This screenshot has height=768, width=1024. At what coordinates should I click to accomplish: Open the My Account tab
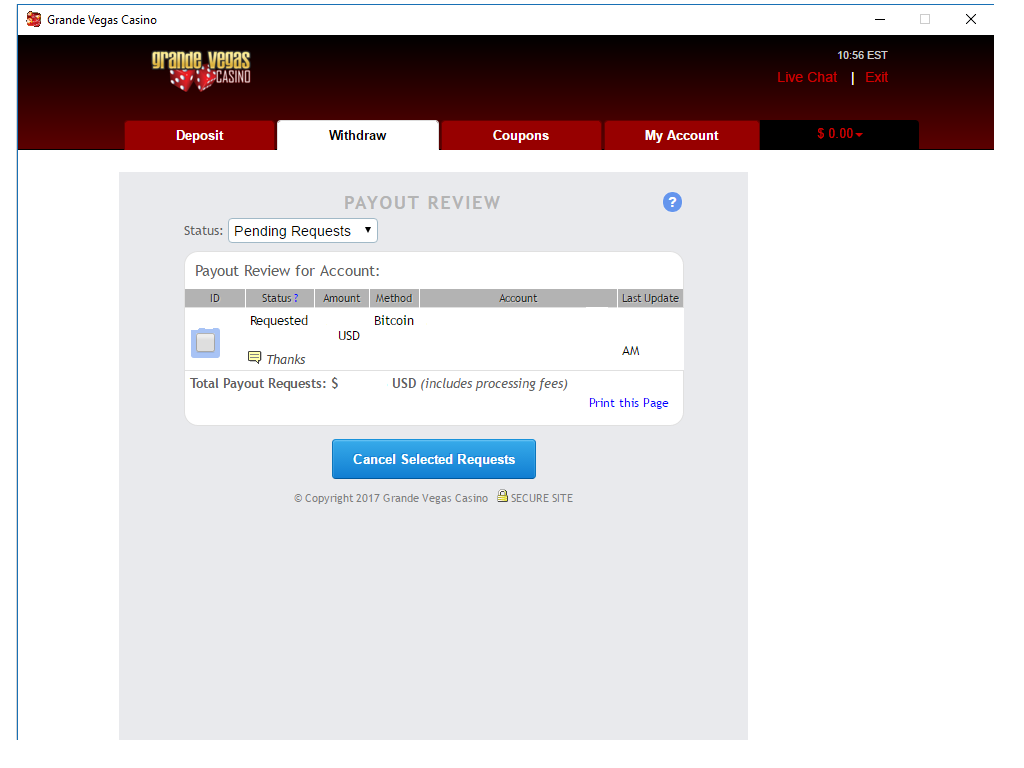point(681,135)
